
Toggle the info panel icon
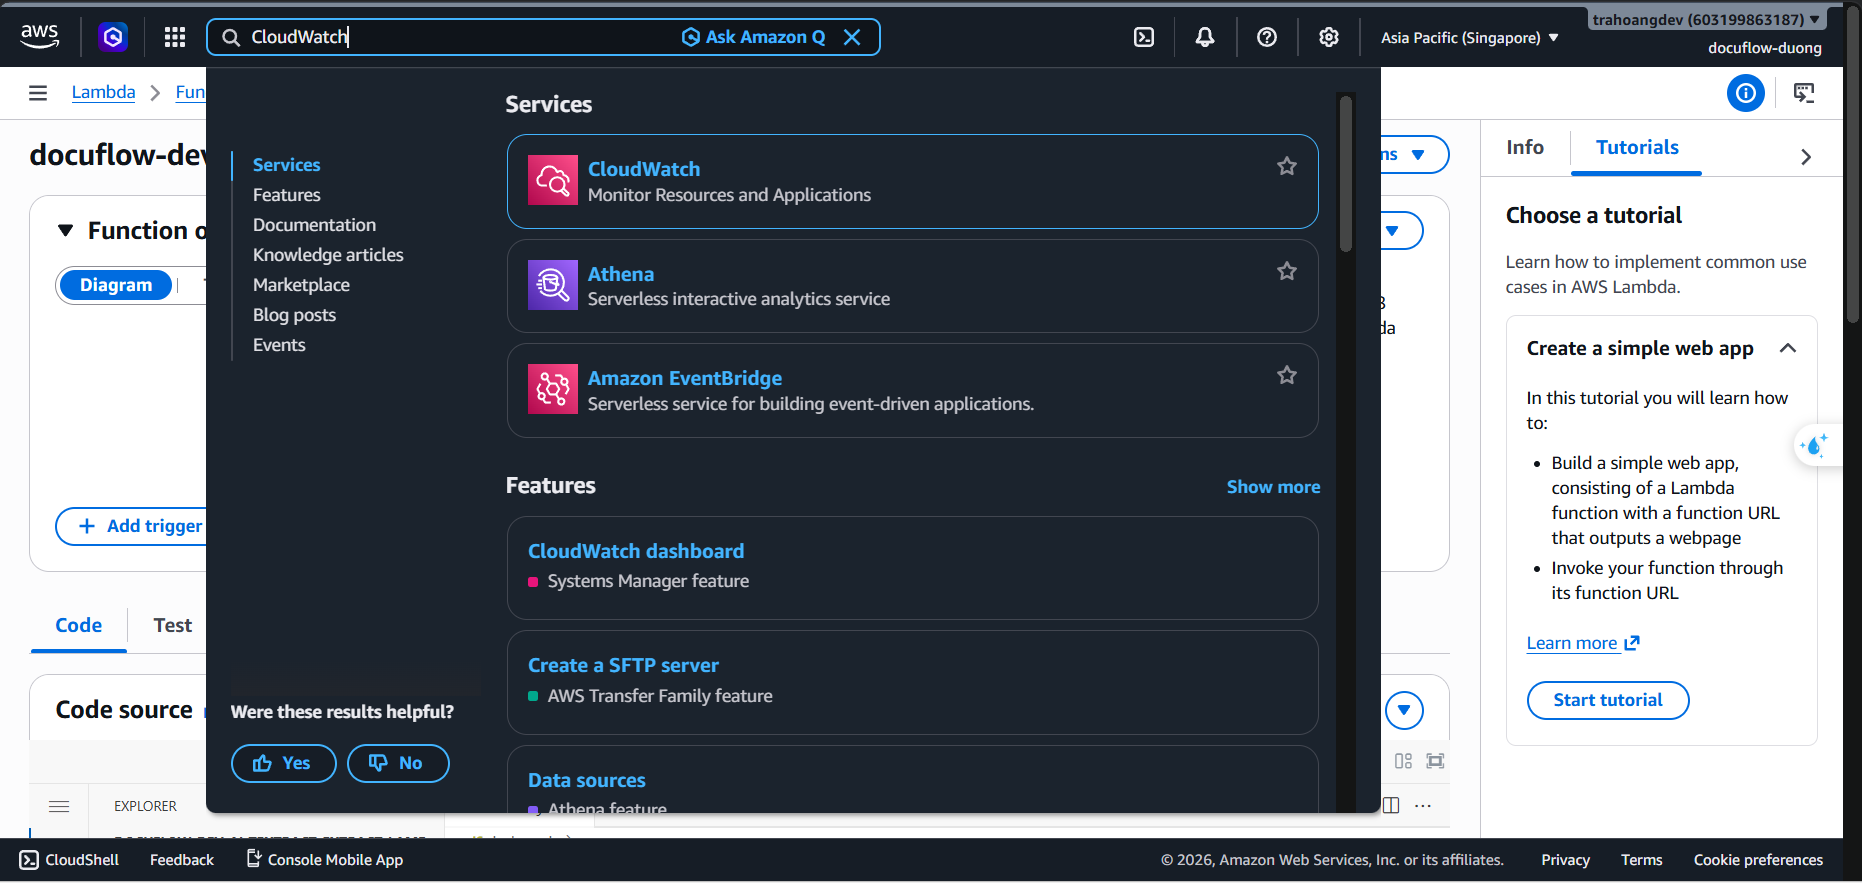coord(1746,93)
